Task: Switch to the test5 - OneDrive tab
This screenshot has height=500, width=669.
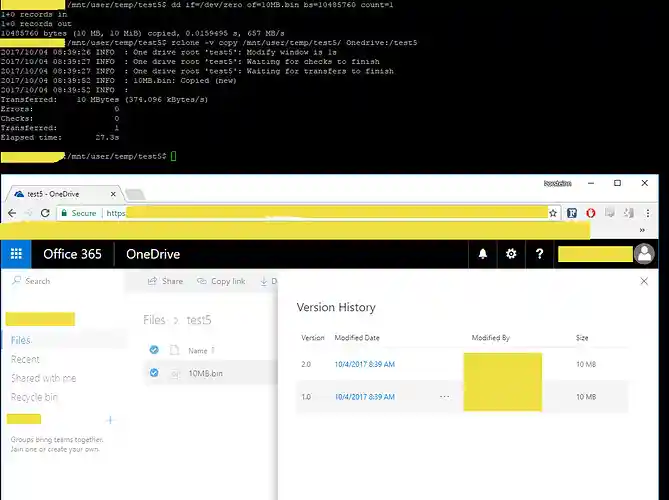Action: [x=60, y=192]
